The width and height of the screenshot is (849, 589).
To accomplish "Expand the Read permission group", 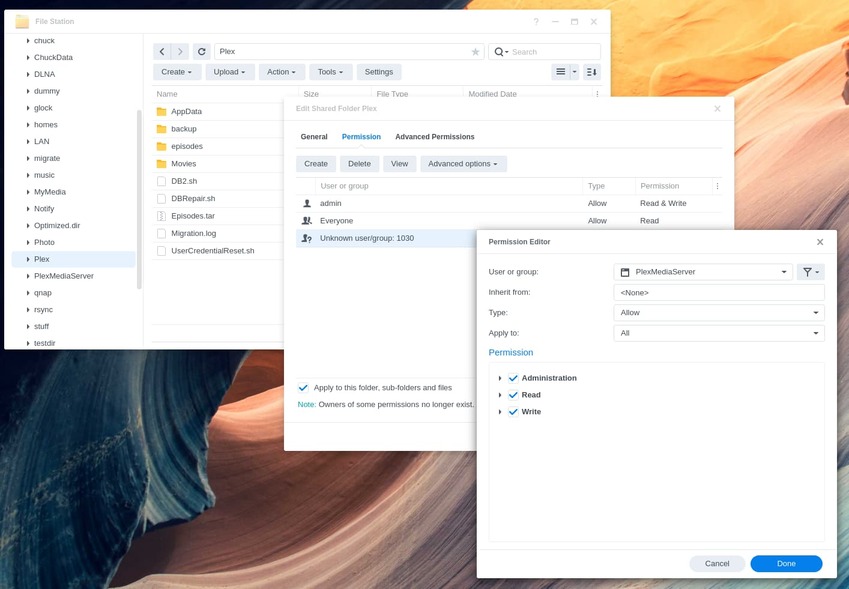I will (x=500, y=395).
